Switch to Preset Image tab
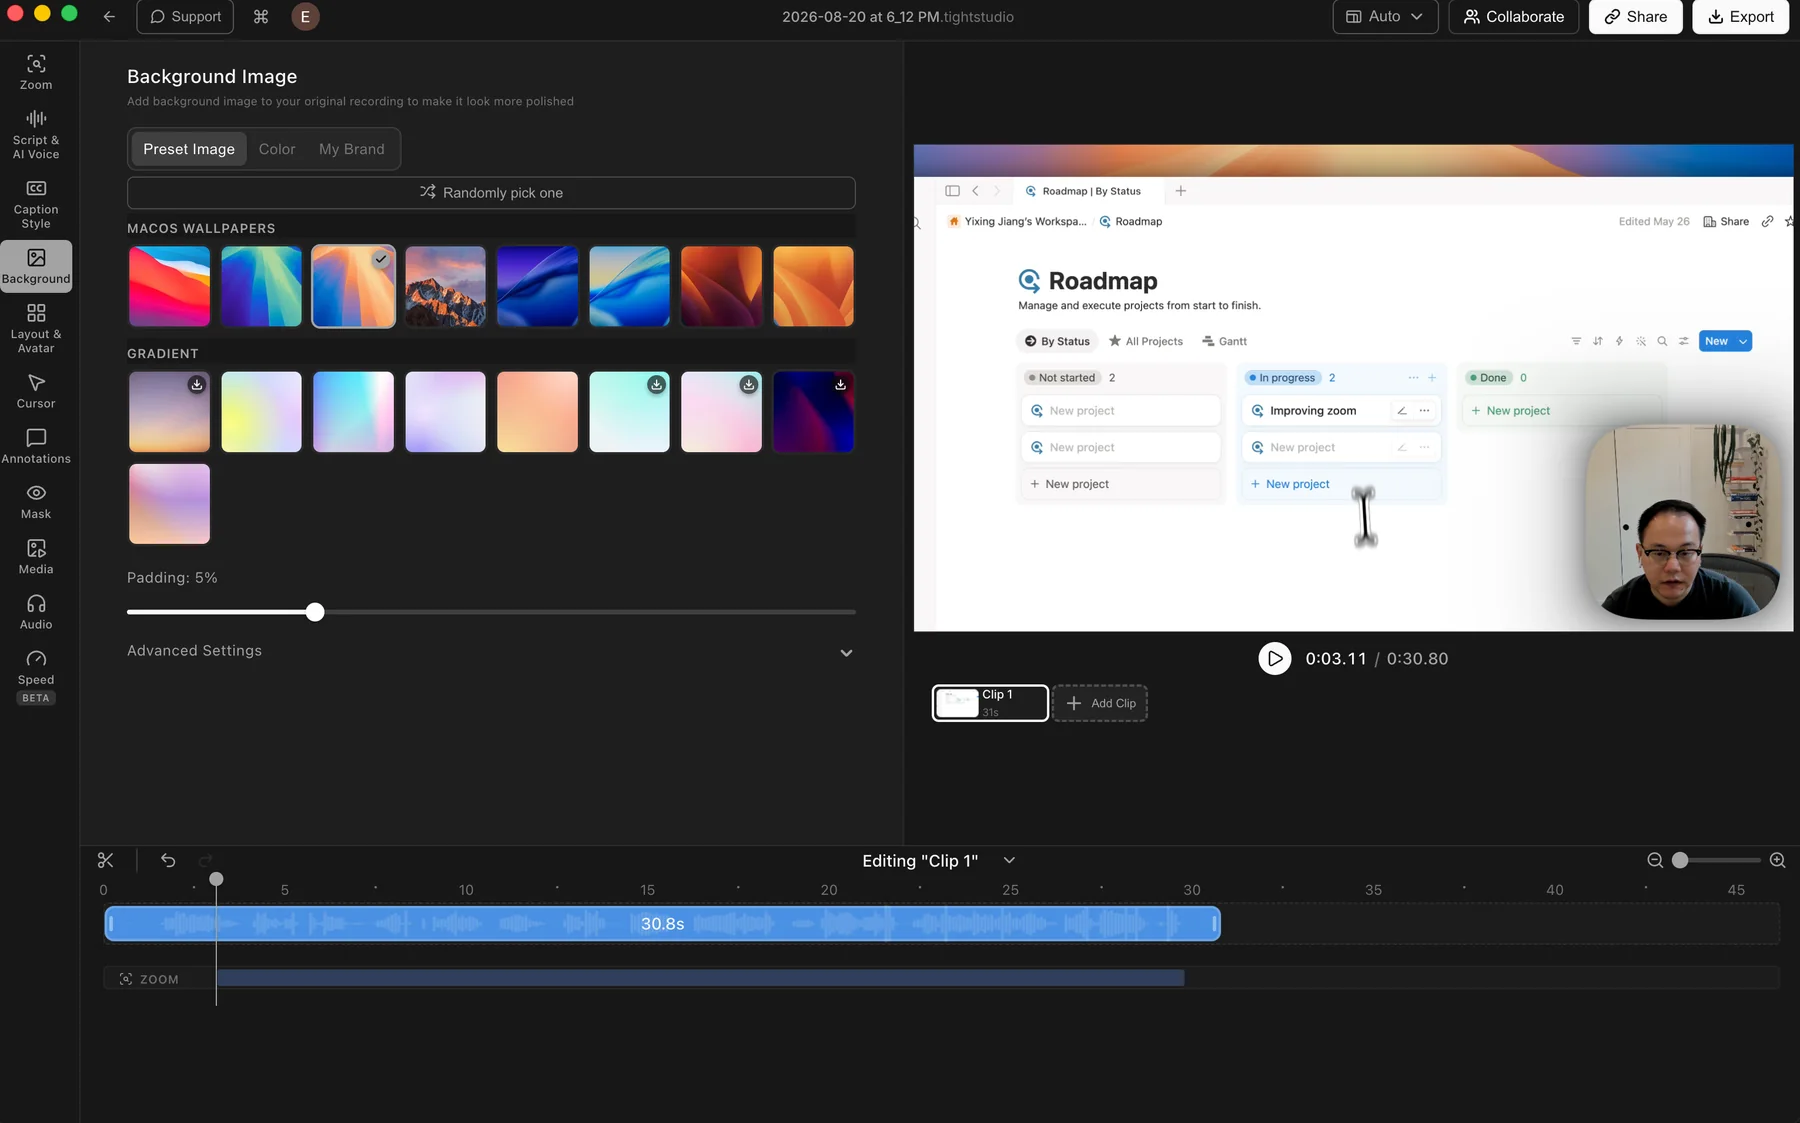Viewport: 1800px width, 1123px height. tap(189, 149)
